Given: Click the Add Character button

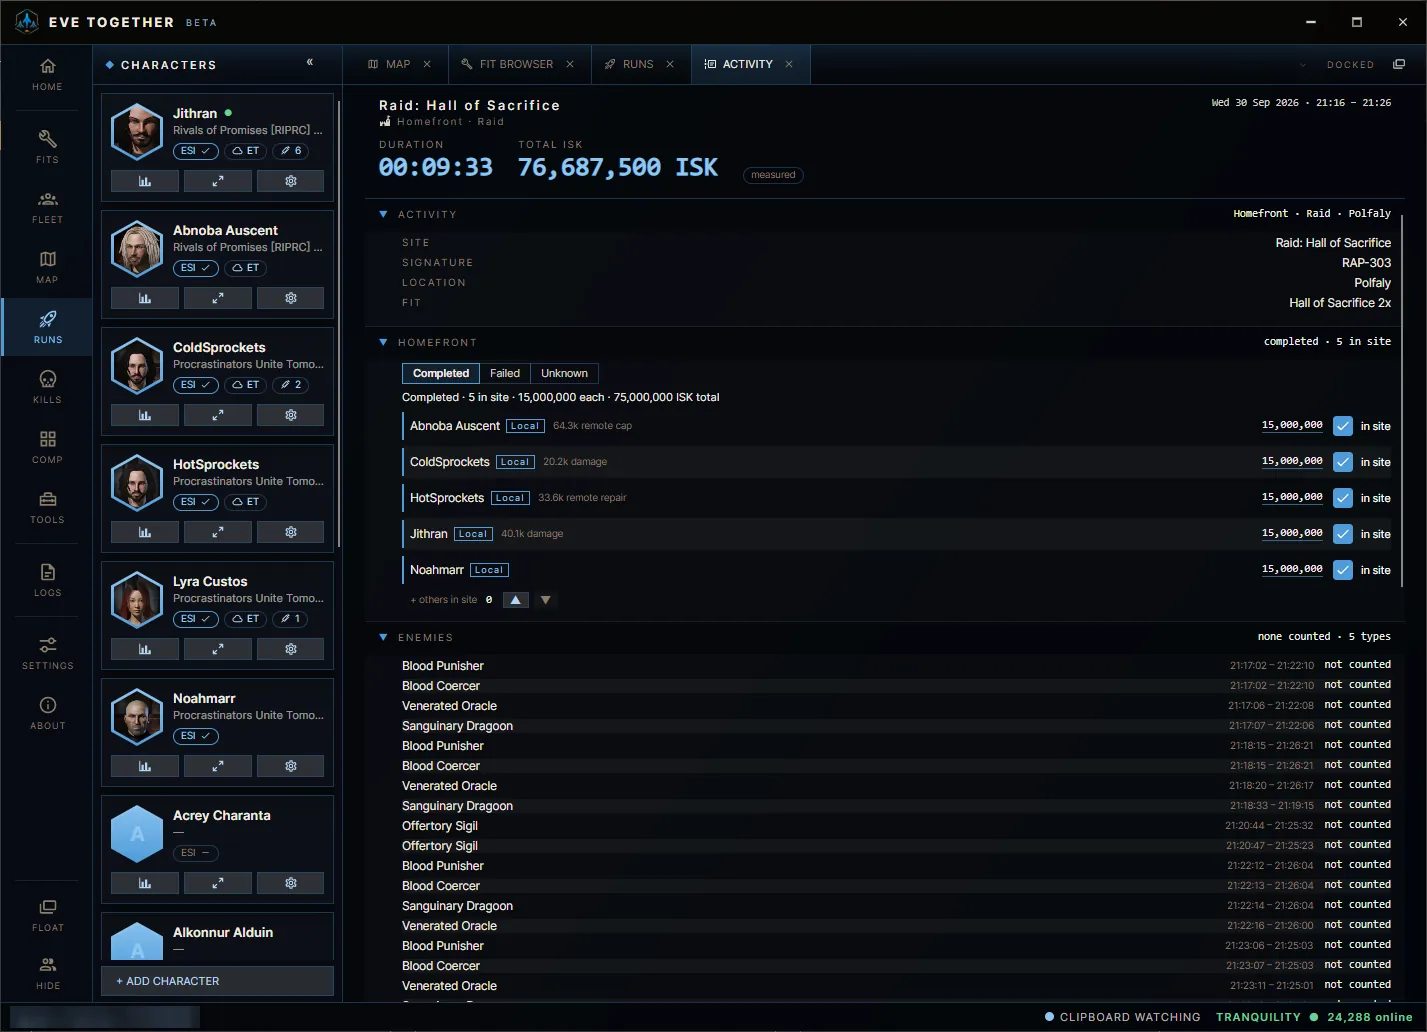Looking at the screenshot, I should pos(217,981).
